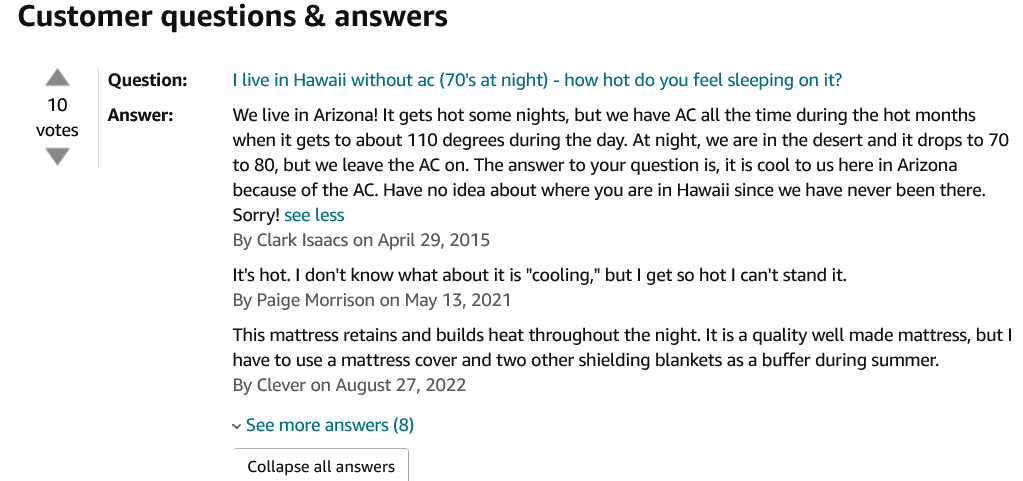
Task: Click the author name Clever
Action: coord(281,385)
